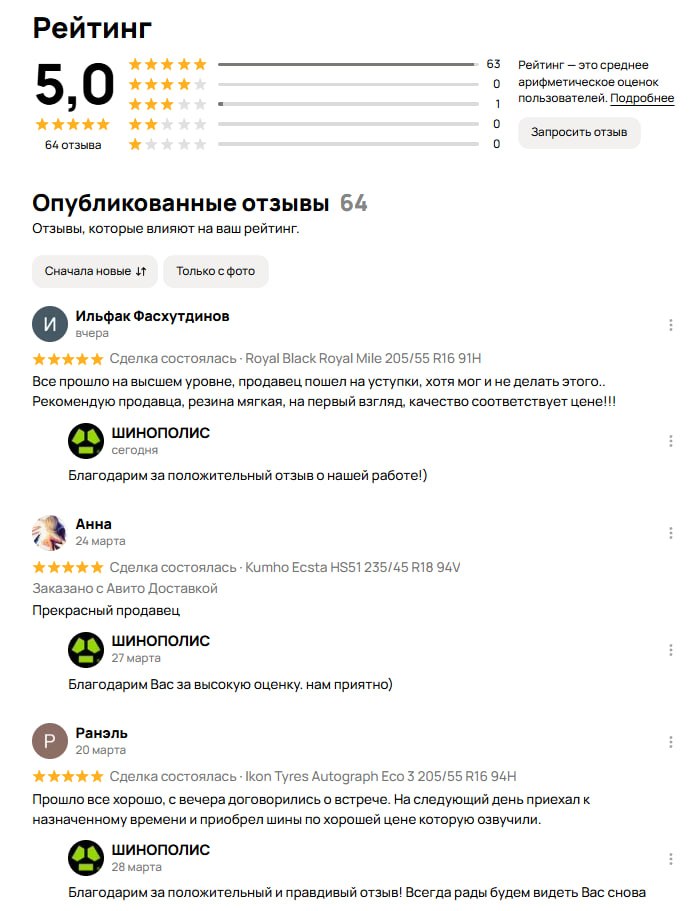Open the 'Подробнее' rating info link
The image size is (698, 911).
642,98
